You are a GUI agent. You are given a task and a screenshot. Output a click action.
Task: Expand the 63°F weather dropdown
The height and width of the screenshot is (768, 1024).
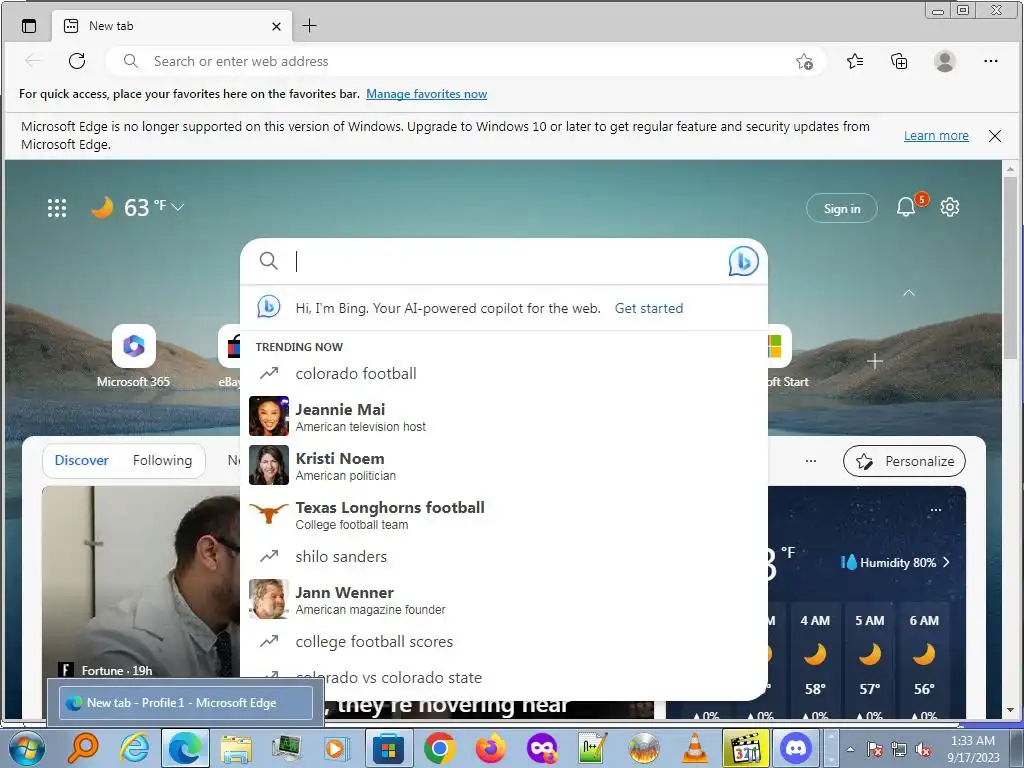pos(178,207)
